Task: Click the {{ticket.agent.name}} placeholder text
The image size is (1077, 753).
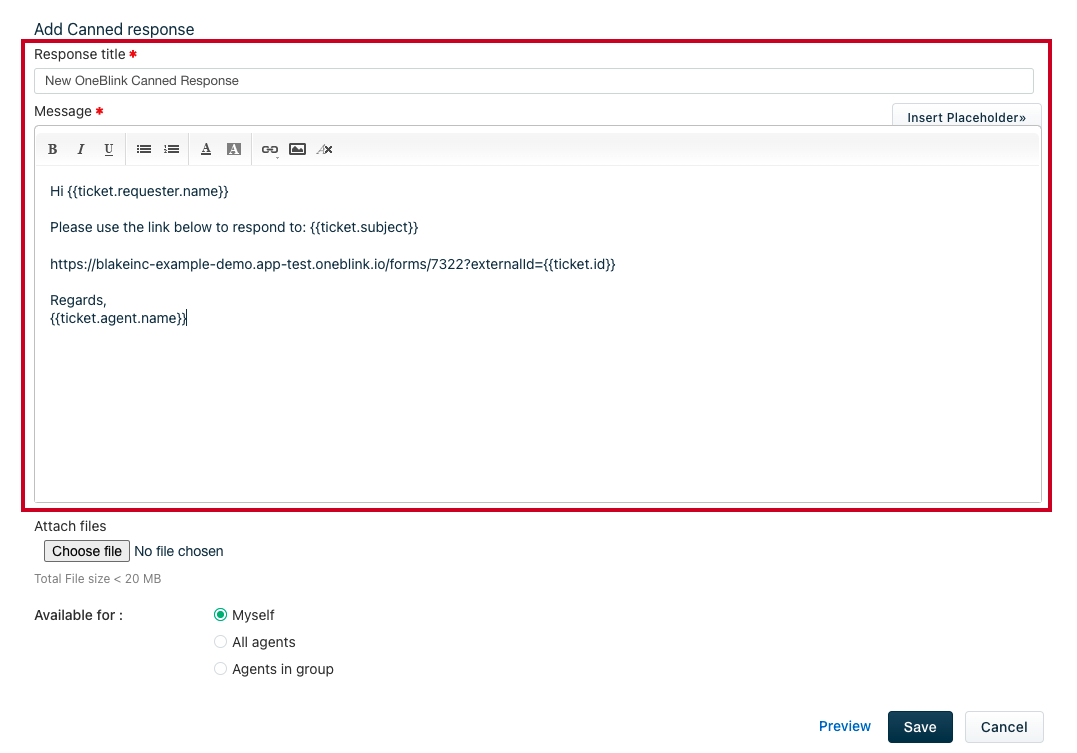Action: (x=118, y=318)
